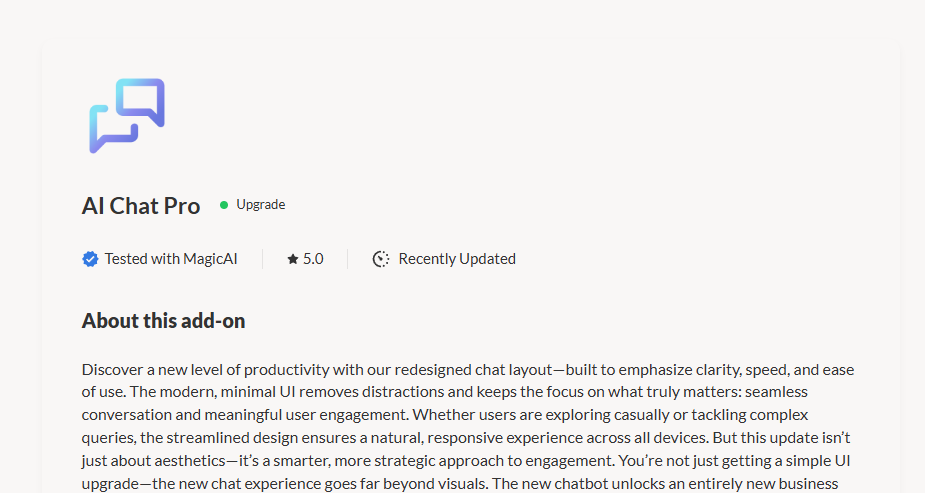The height and width of the screenshot is (493, 925).
Task: Click the AI Chat Pro title
Action: [141, 206]
